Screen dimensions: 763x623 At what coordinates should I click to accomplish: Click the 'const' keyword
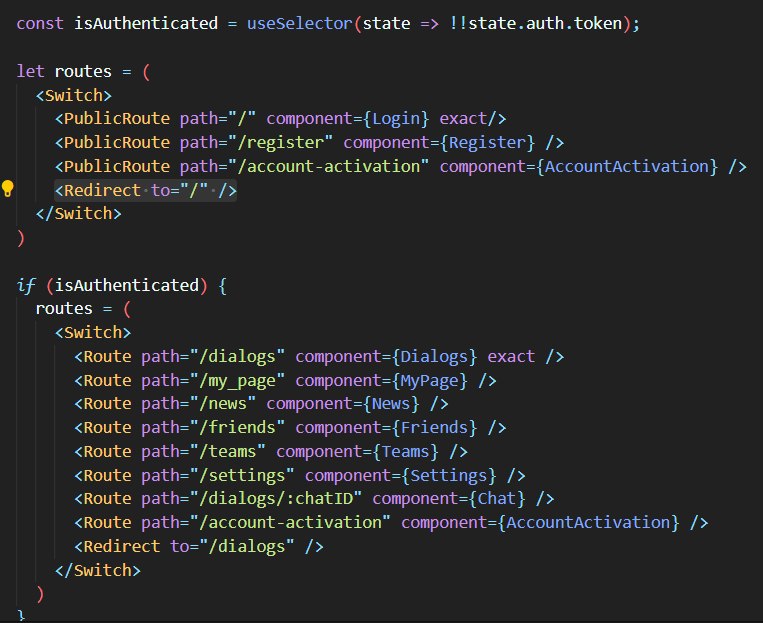coord(40,23)
